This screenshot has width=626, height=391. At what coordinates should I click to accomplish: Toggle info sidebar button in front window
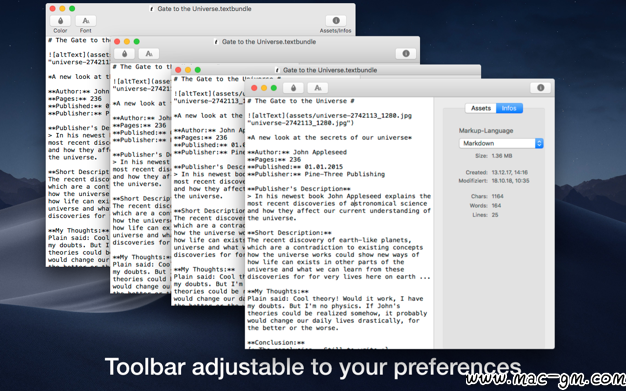pos(541,88)
